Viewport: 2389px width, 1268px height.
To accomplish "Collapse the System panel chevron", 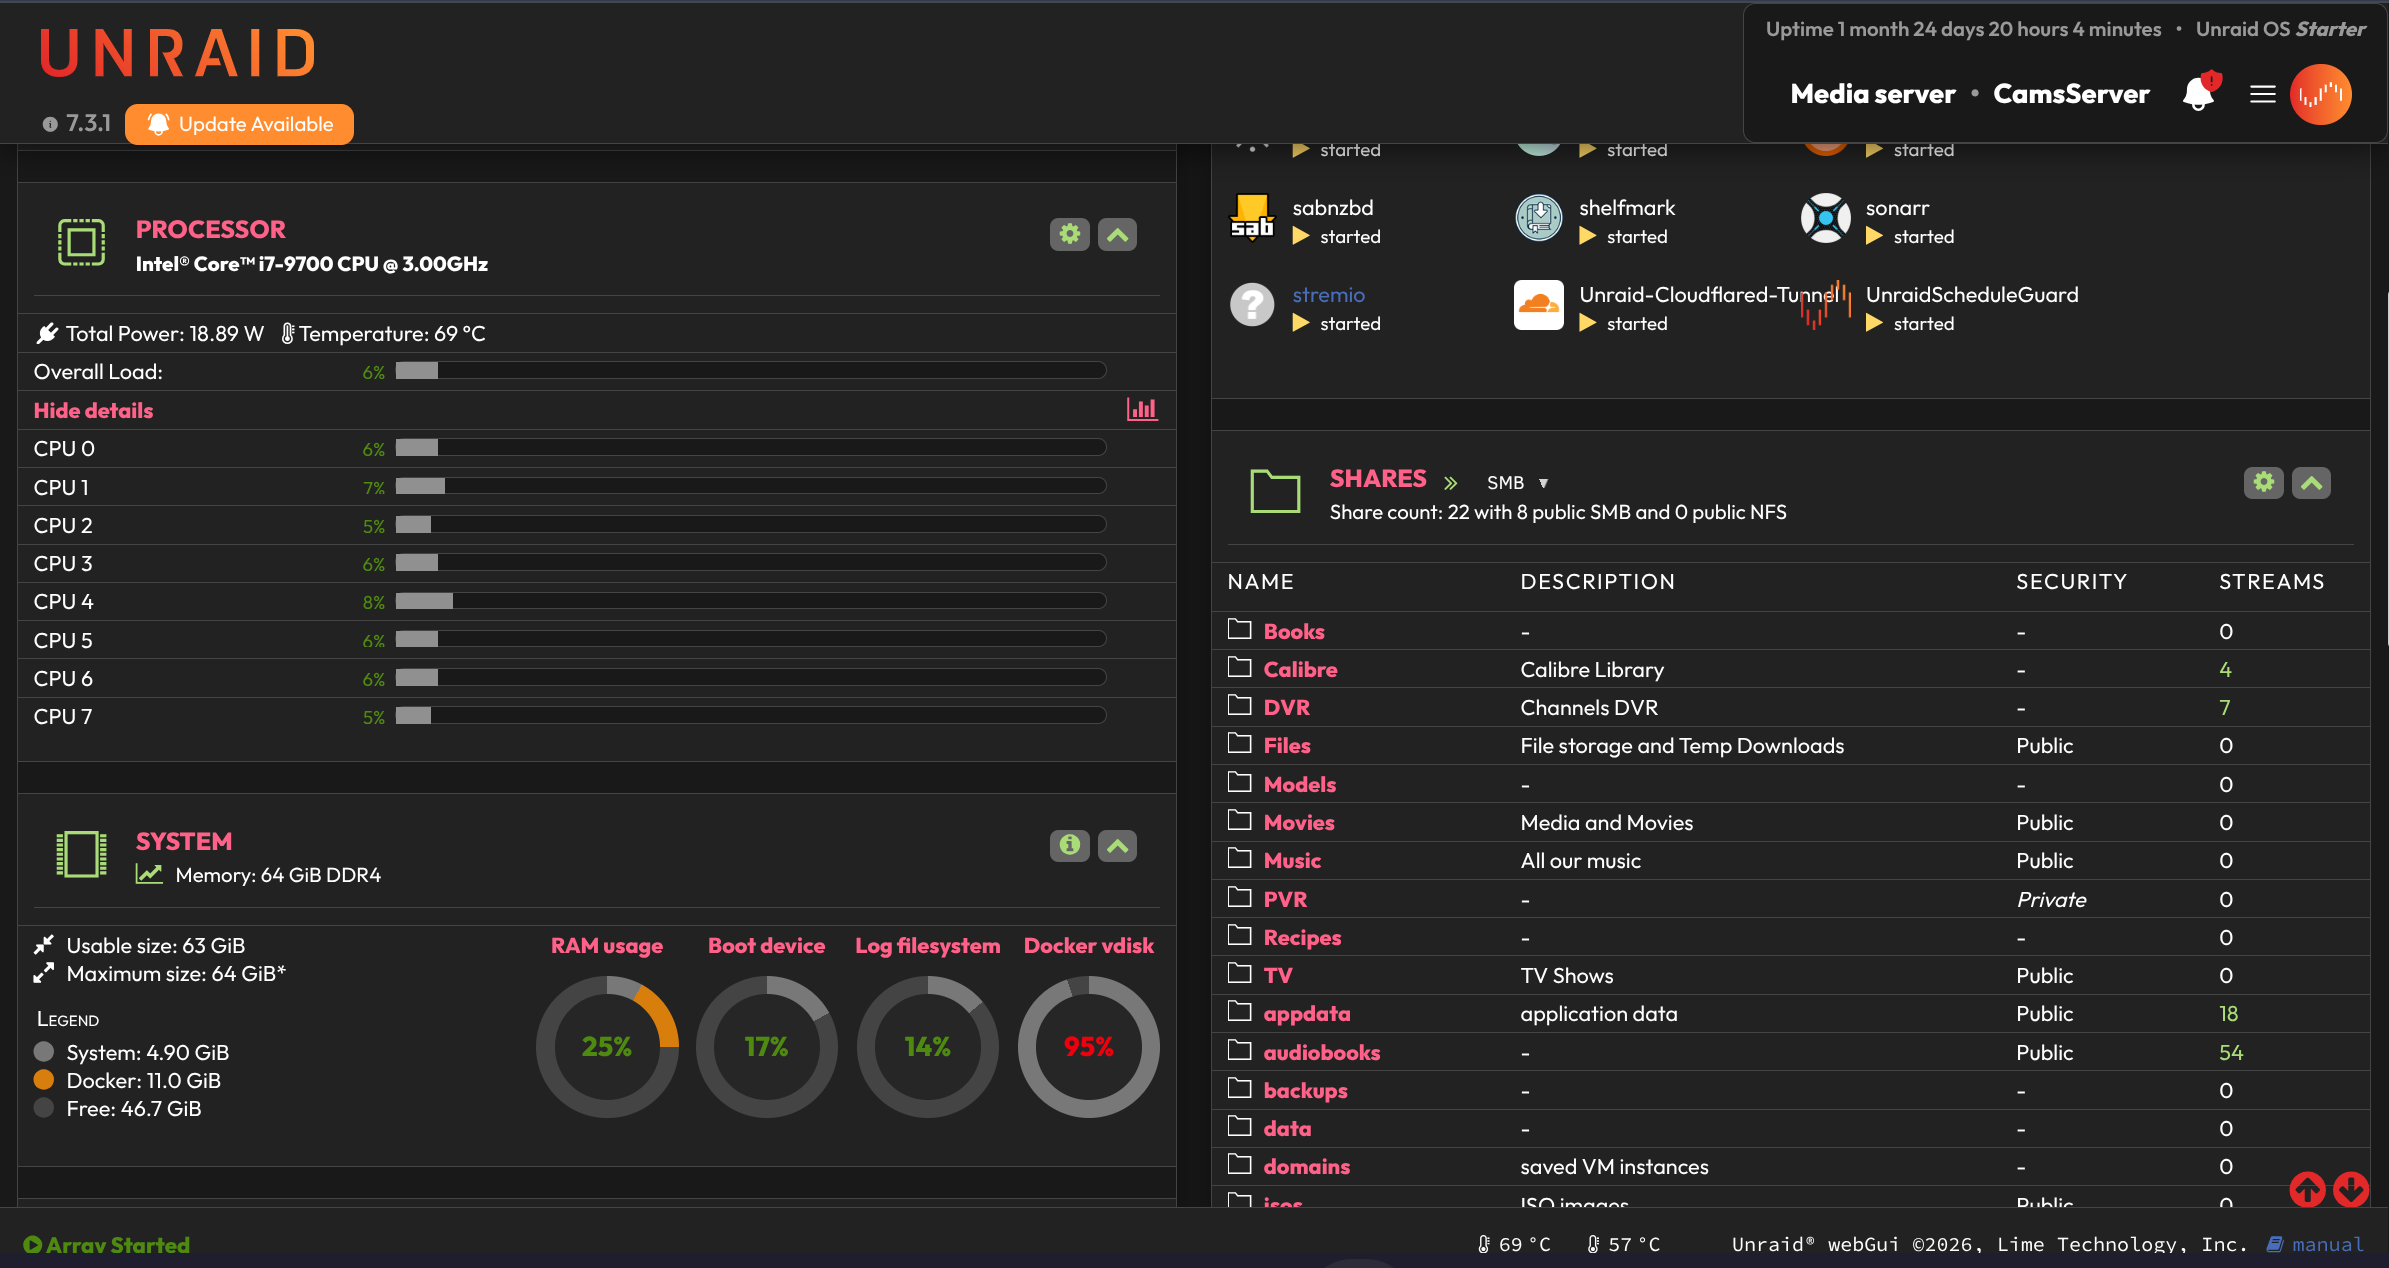I will (x=1118, y=845).
